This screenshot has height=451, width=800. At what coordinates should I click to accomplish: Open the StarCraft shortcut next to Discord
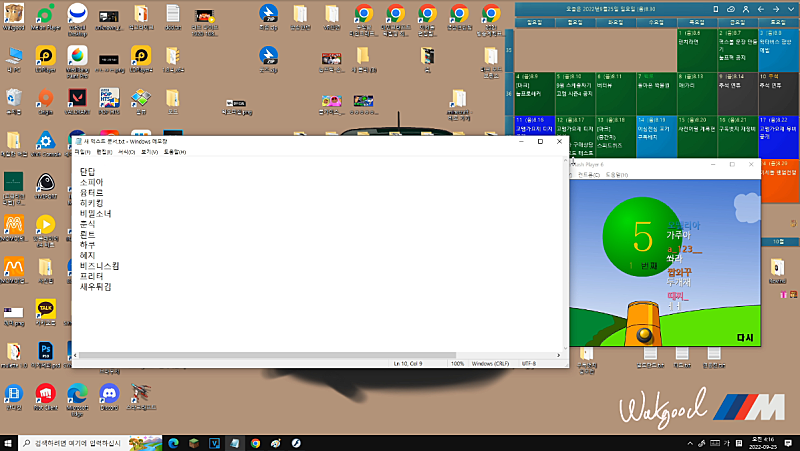[141, 397]
